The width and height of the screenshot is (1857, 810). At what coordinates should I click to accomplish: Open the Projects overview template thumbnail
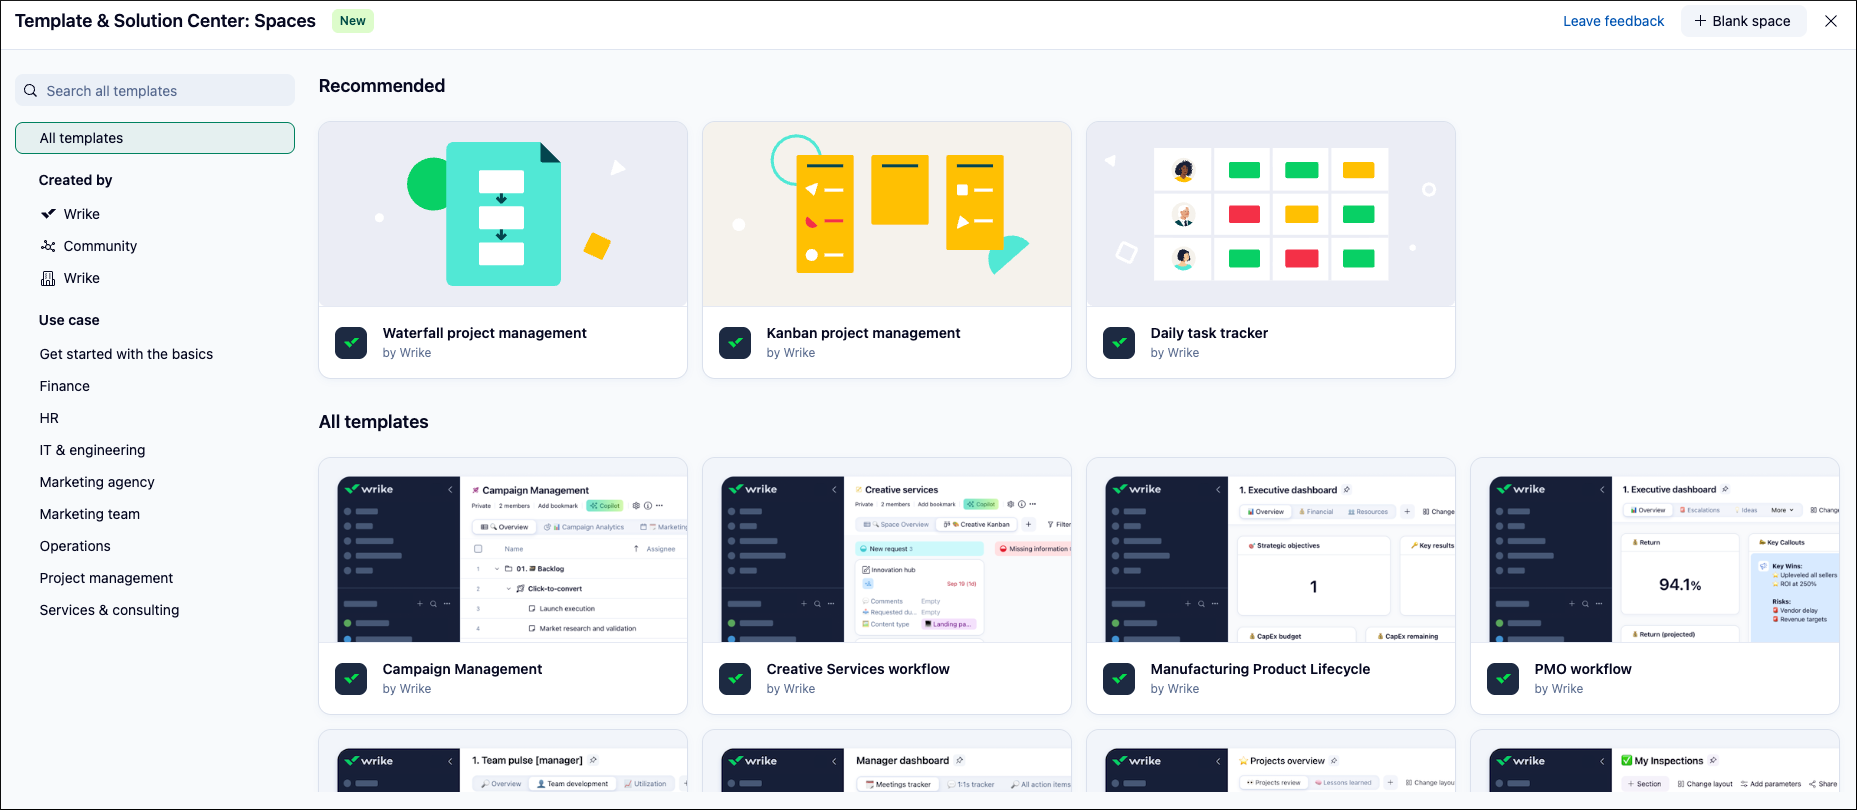[x=1271, y=761]
